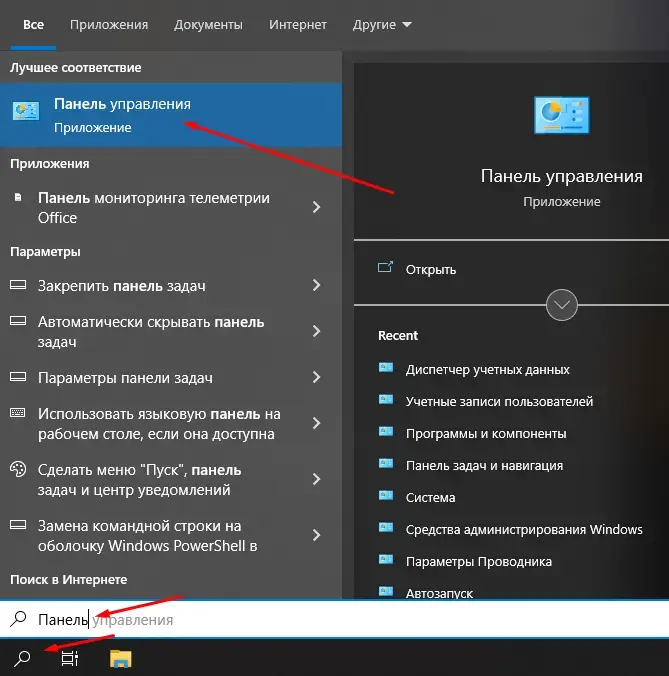Screen dimensions: 669x676
Task: Click the taskbar icon beside Закрепить панель задач
Action: pyautogui.click(x=18, y=285)
